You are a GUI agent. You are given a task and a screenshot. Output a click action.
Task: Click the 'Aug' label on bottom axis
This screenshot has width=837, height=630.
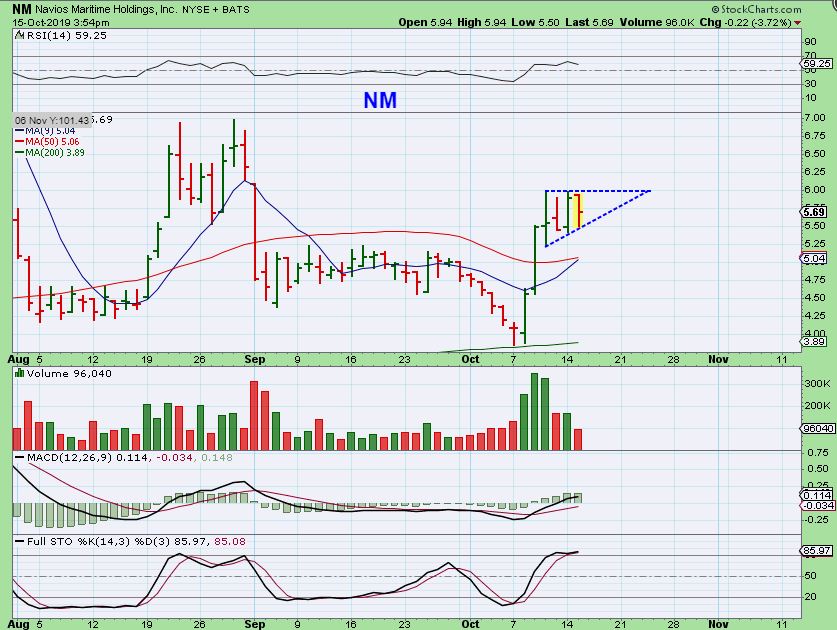coord(19,624)
